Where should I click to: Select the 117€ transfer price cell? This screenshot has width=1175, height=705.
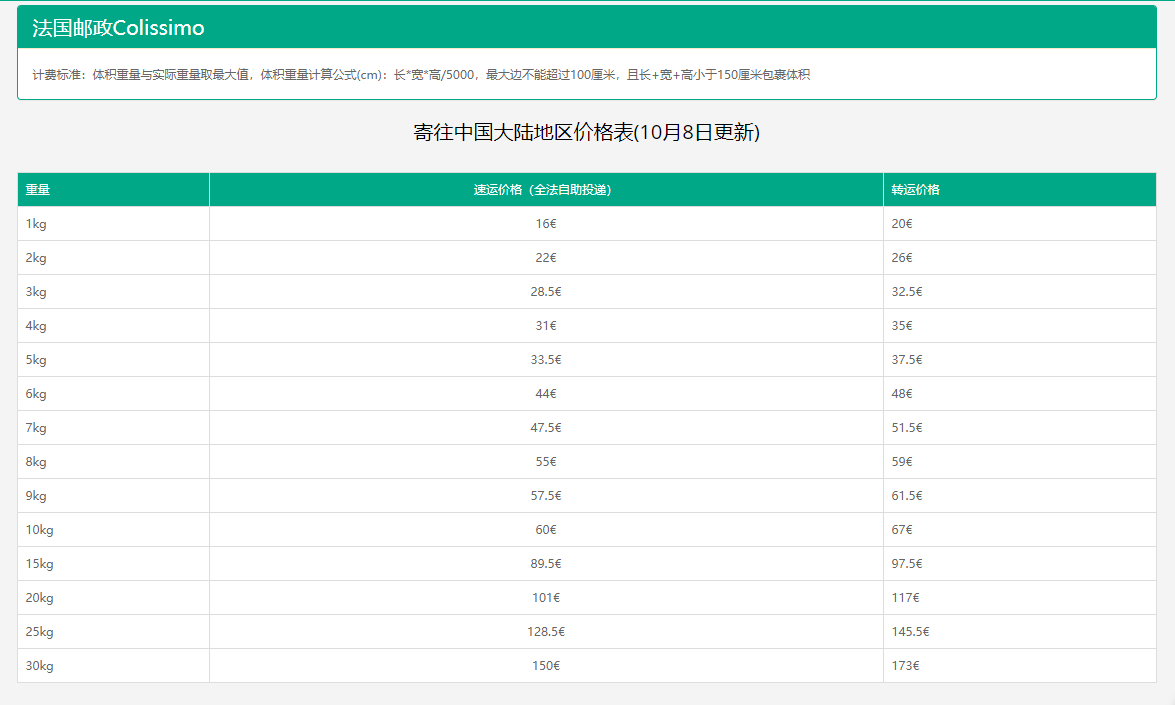point(1020,598)
